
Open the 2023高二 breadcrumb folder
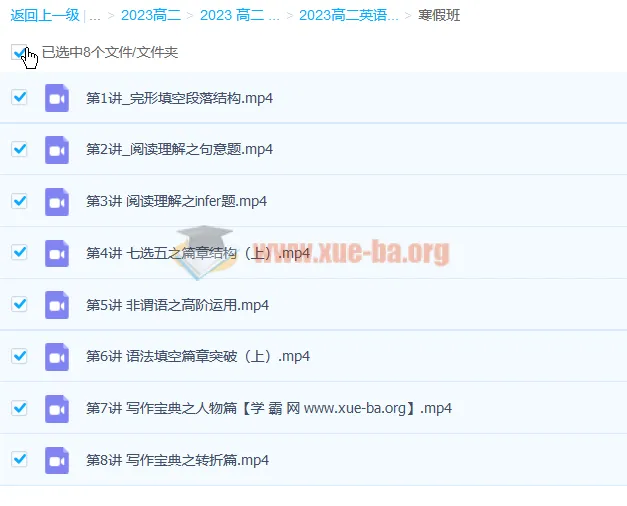tap(151, 15)
